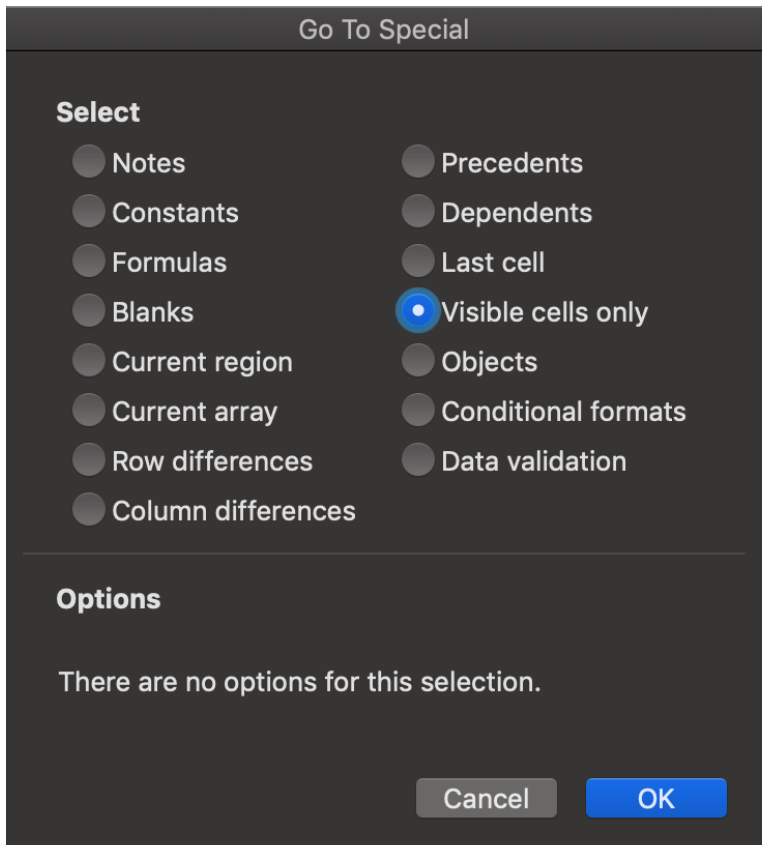Screen dimensions: 768x852
Task: Select Row differences radio button
Action: (x=89, y=460)
